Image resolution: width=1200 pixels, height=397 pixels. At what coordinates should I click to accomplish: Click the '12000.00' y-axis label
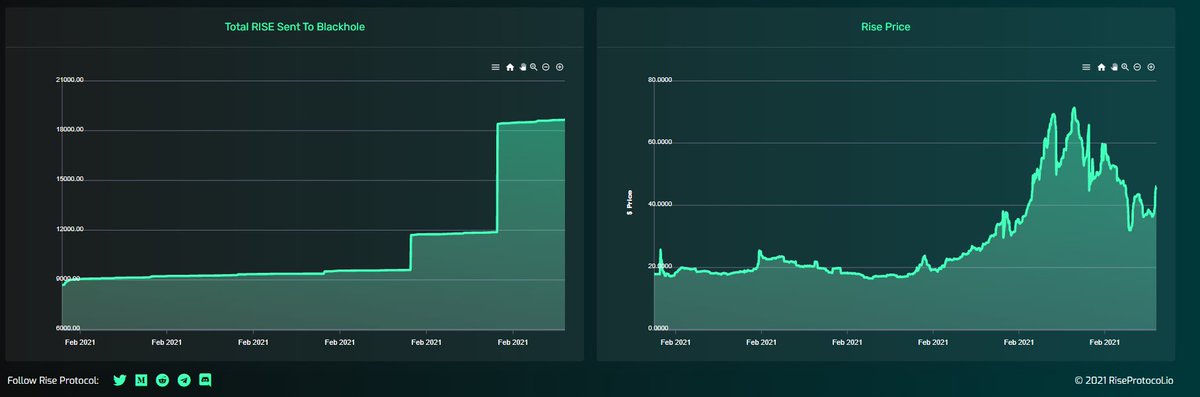[x=69, y=229]
